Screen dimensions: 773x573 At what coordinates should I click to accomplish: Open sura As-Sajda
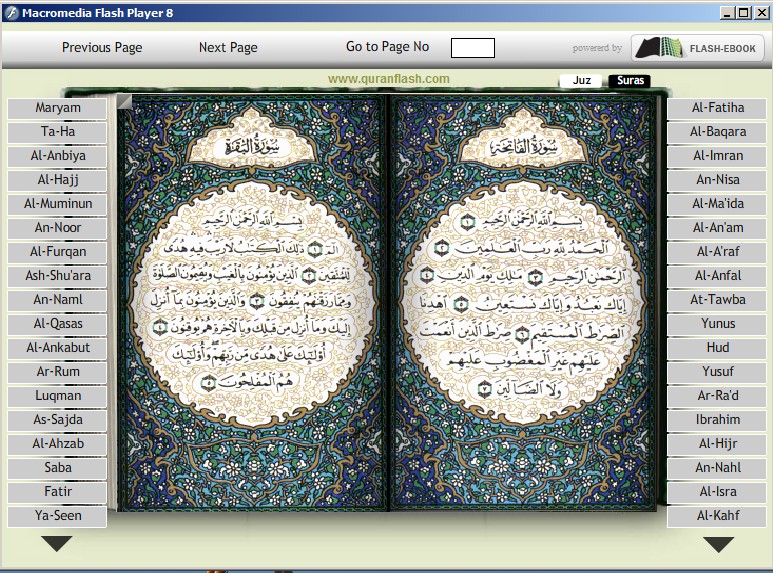coord(57,420)
